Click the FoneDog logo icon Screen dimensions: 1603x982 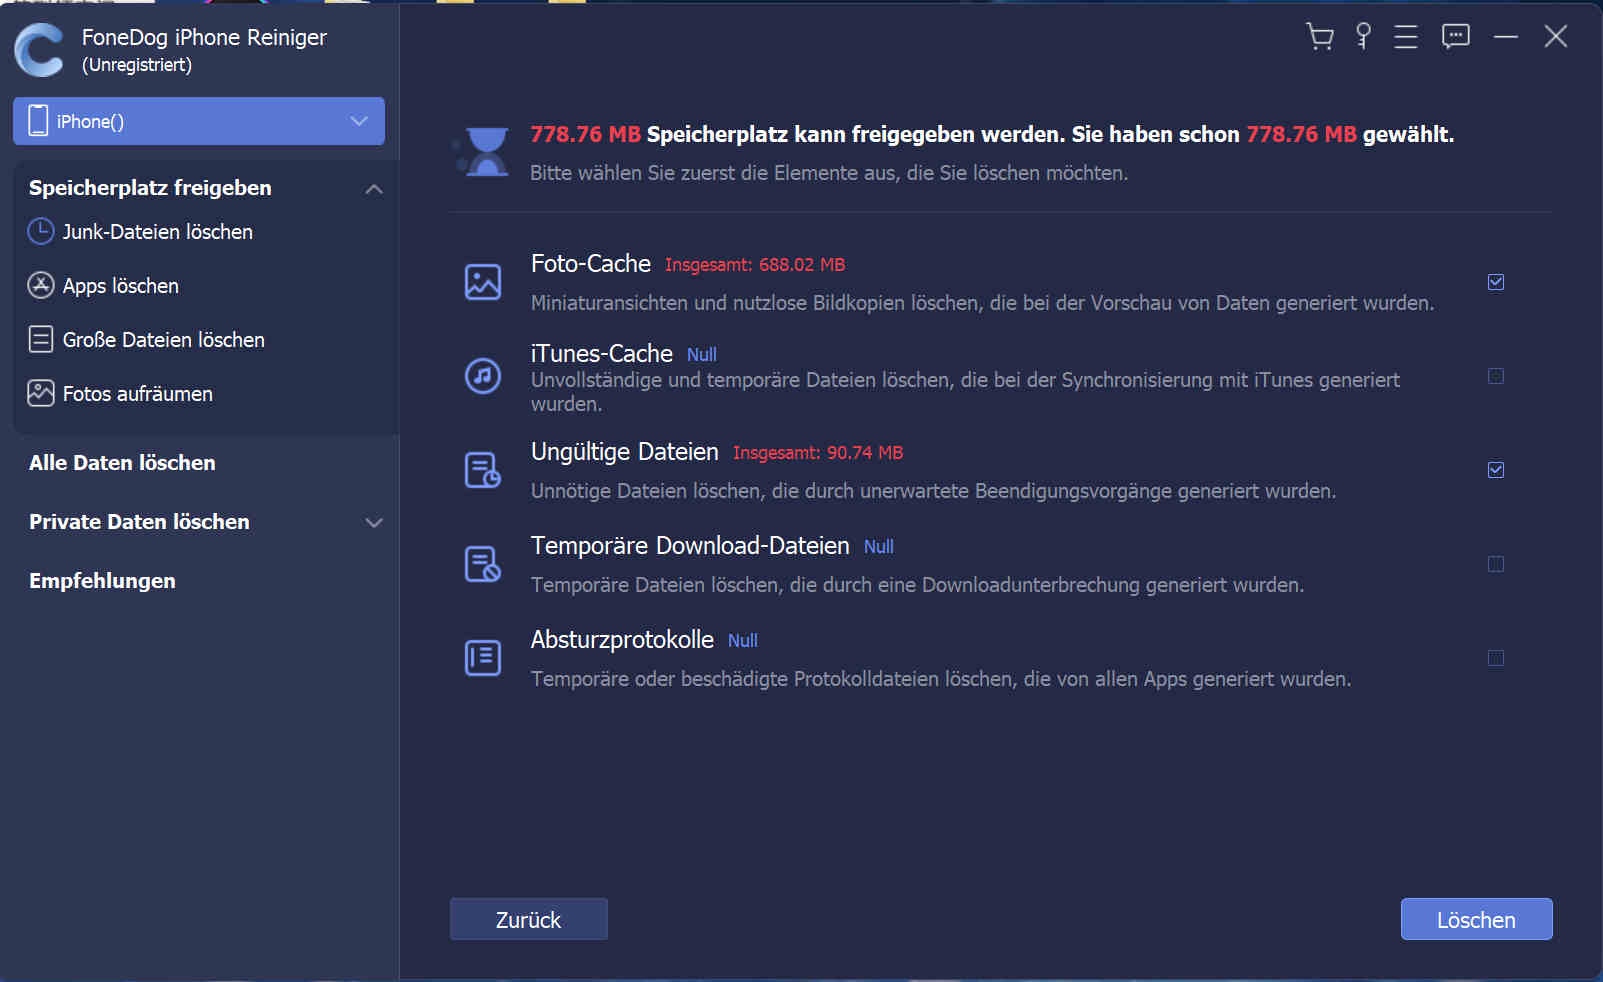[x=40, y=50]
